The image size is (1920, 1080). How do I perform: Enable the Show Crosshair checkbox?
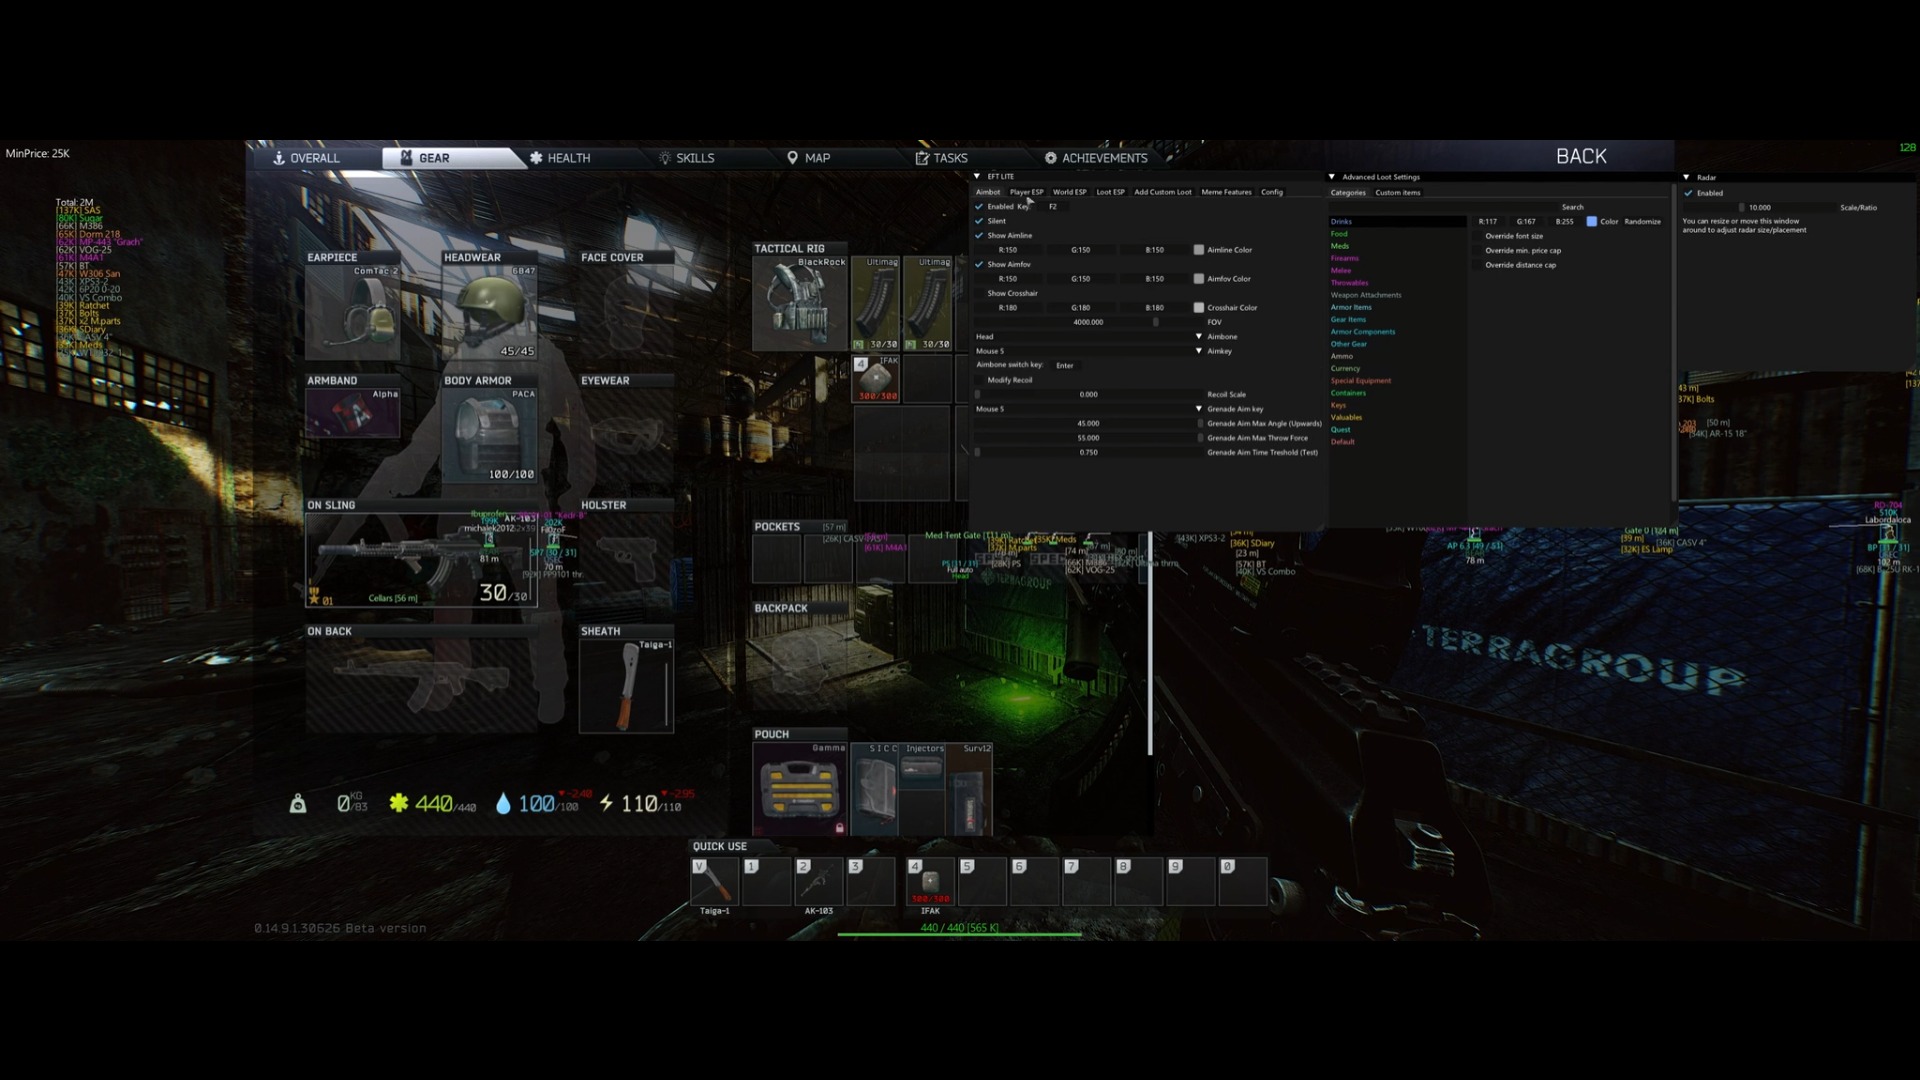(979, 293)
